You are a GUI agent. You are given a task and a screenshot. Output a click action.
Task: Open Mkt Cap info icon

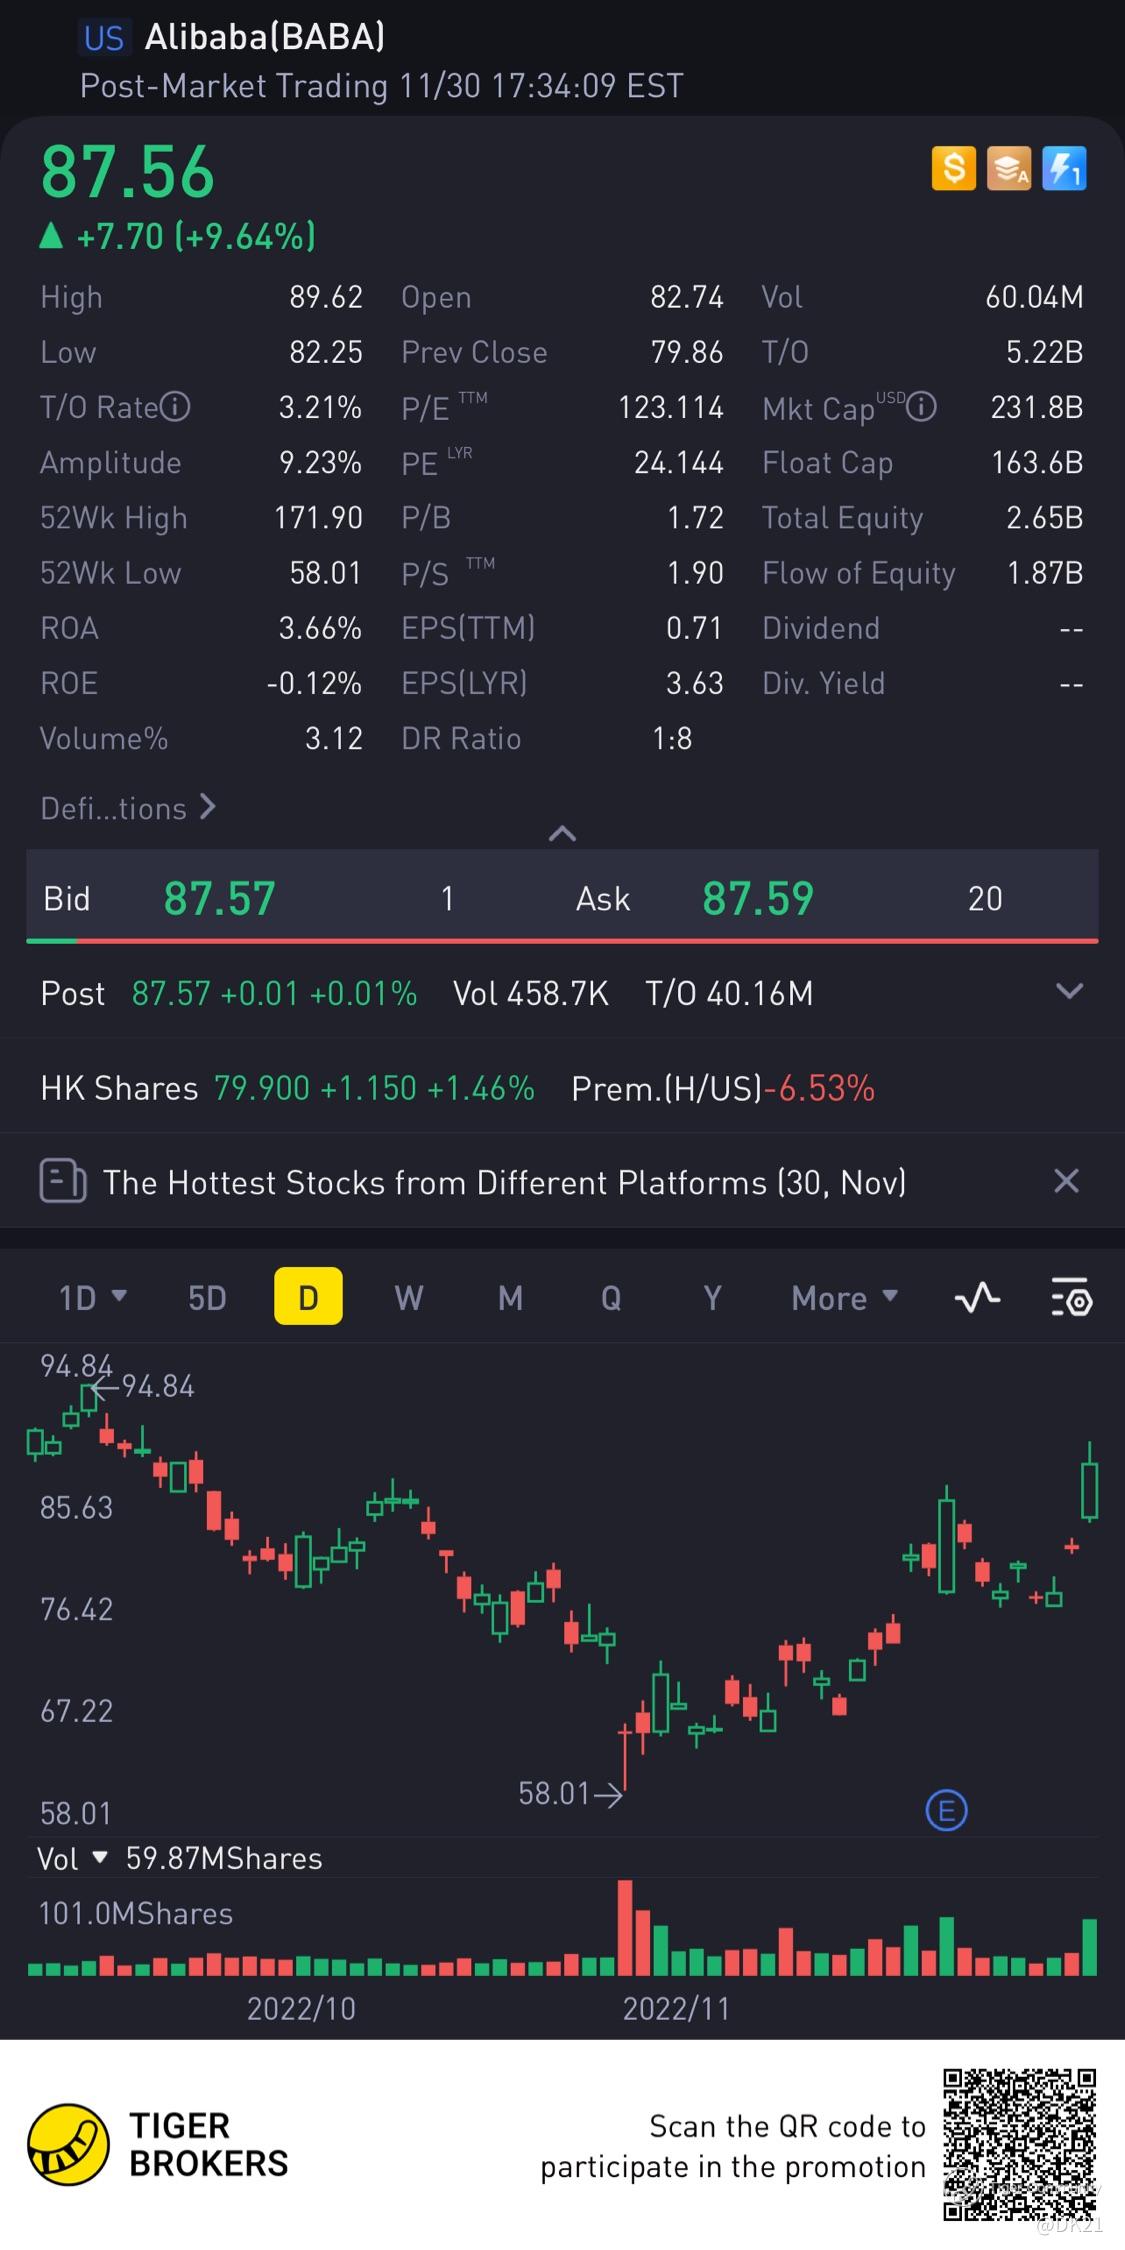(x=921, y=407)
